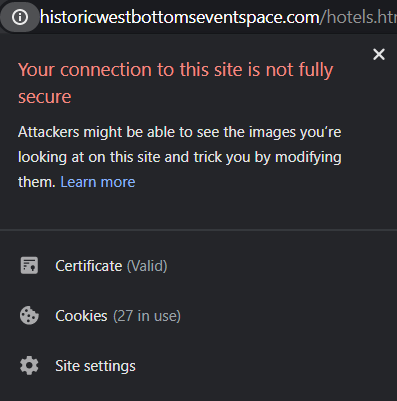Click the historicwestbottomseventspace.com domain in address bar
Viewport: 397px width, 401px height.
[x=179, y=17]
